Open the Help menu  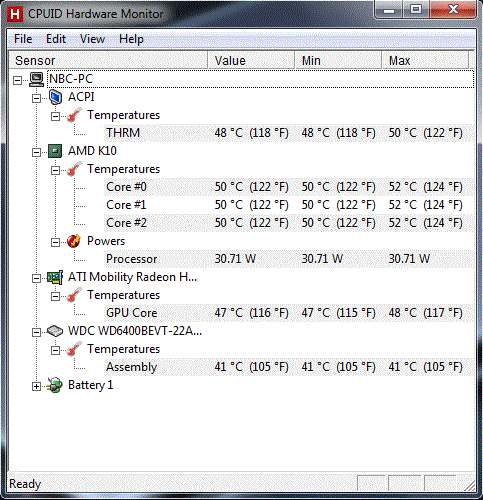pos(131,39)
